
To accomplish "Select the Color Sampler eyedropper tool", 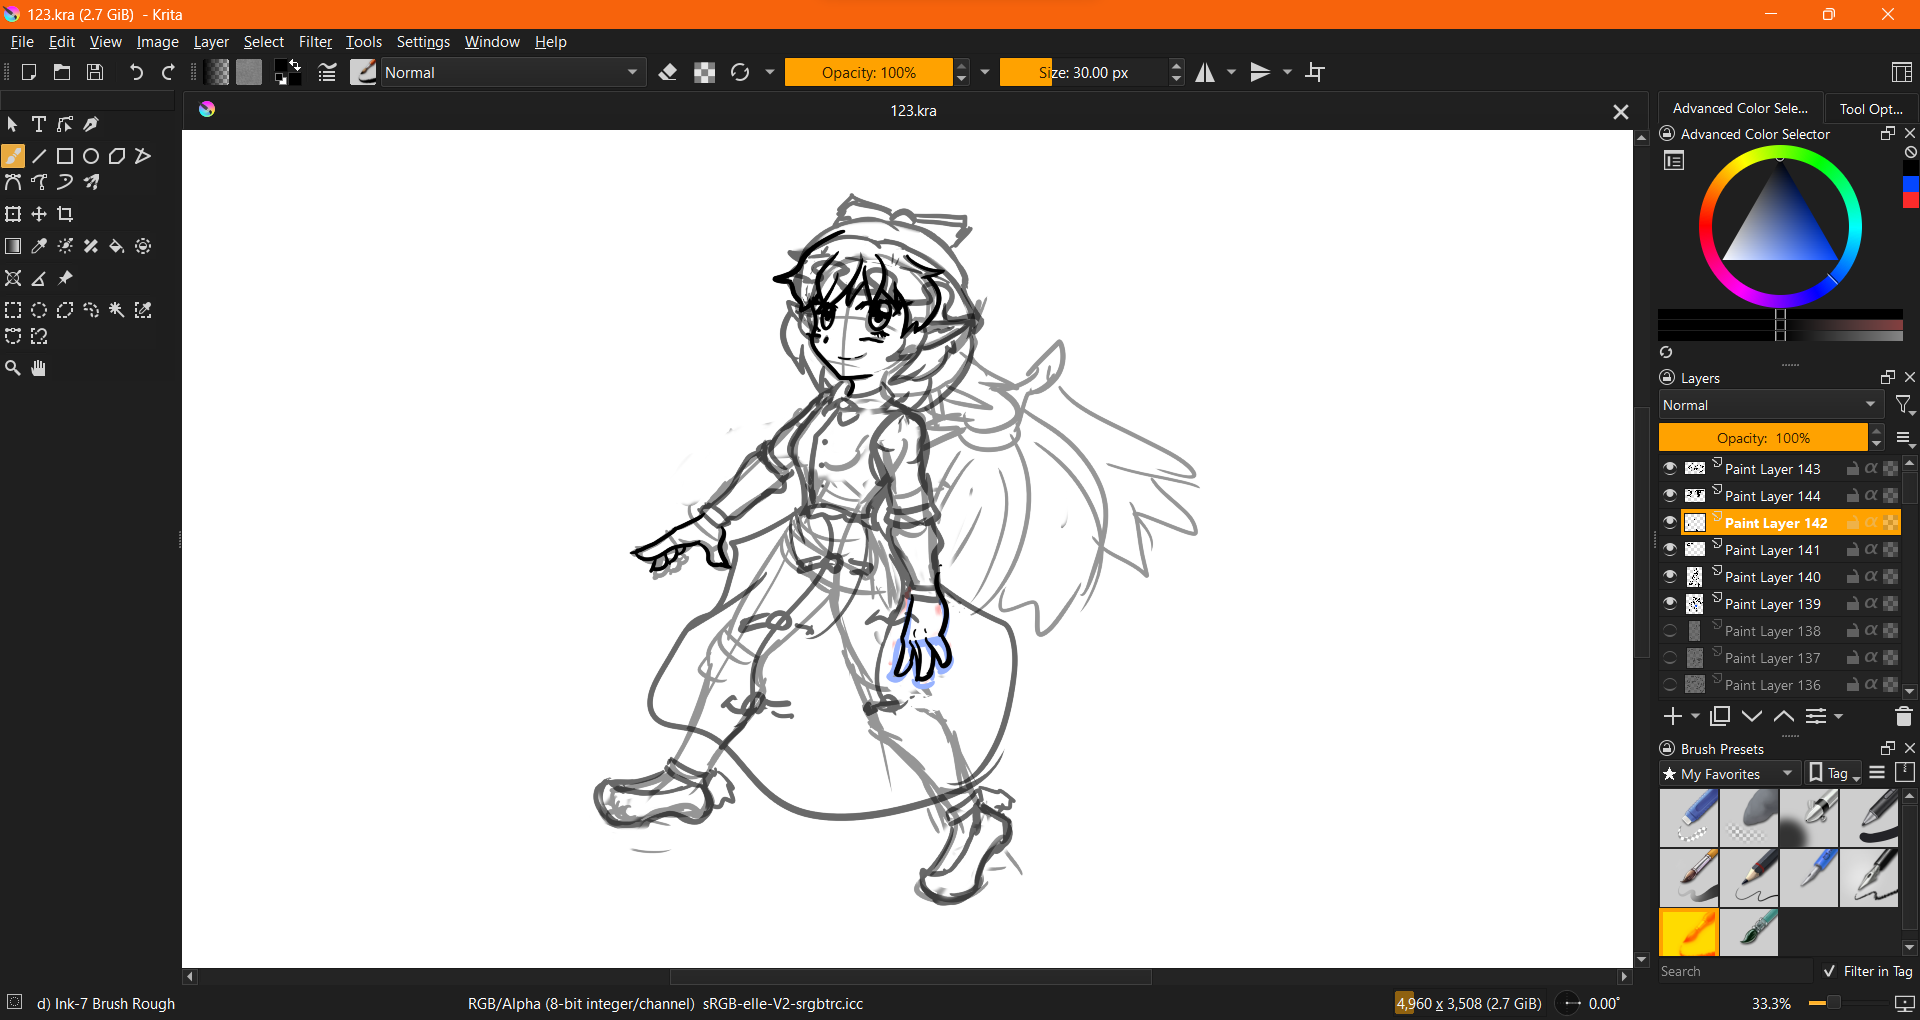I will pos(39,246).
